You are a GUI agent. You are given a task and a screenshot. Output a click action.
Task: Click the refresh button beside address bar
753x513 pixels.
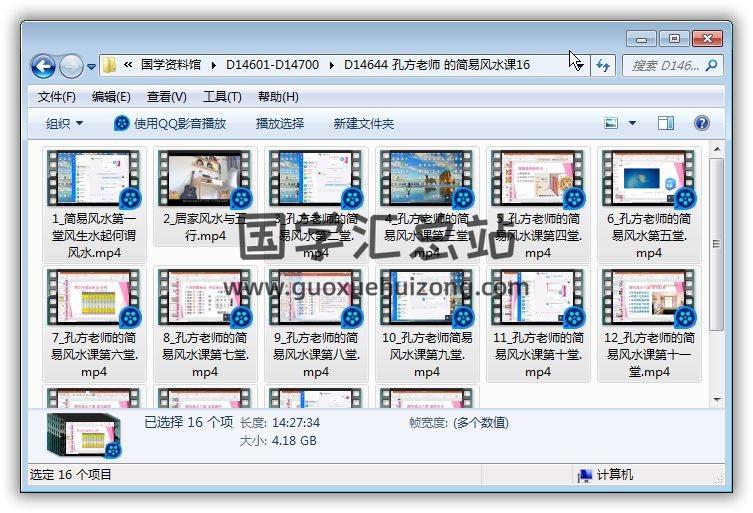pyautogui.click(x=603, y=65)
